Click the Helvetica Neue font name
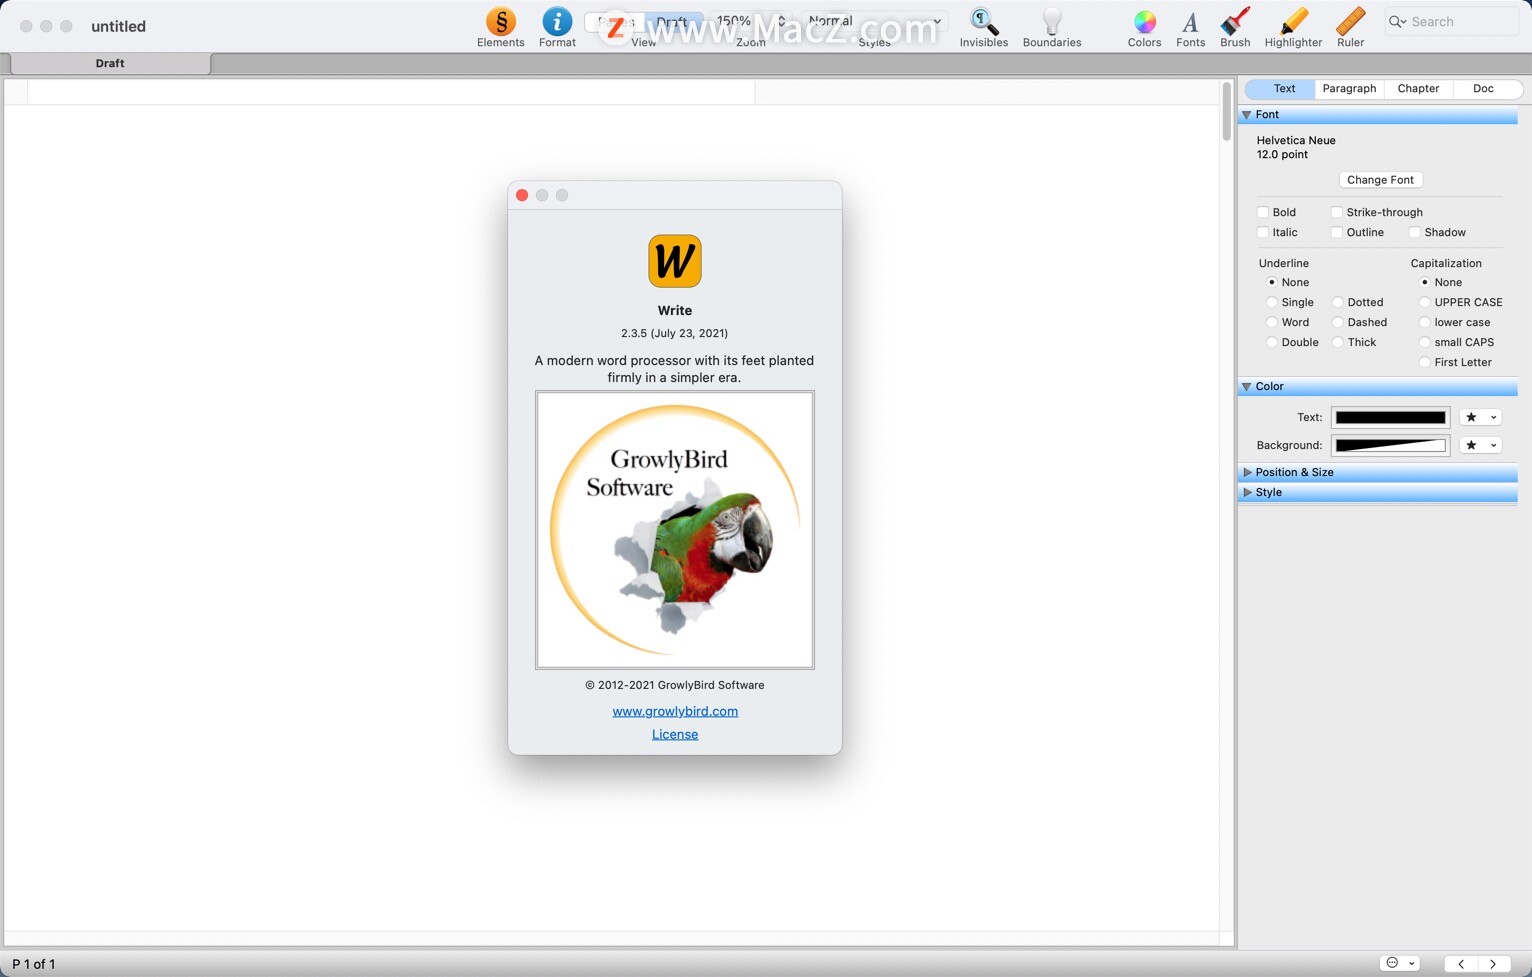Image resolution: width=1532 pixels, height=977 pixels. pyautogui.click(x=1296, y=141)
